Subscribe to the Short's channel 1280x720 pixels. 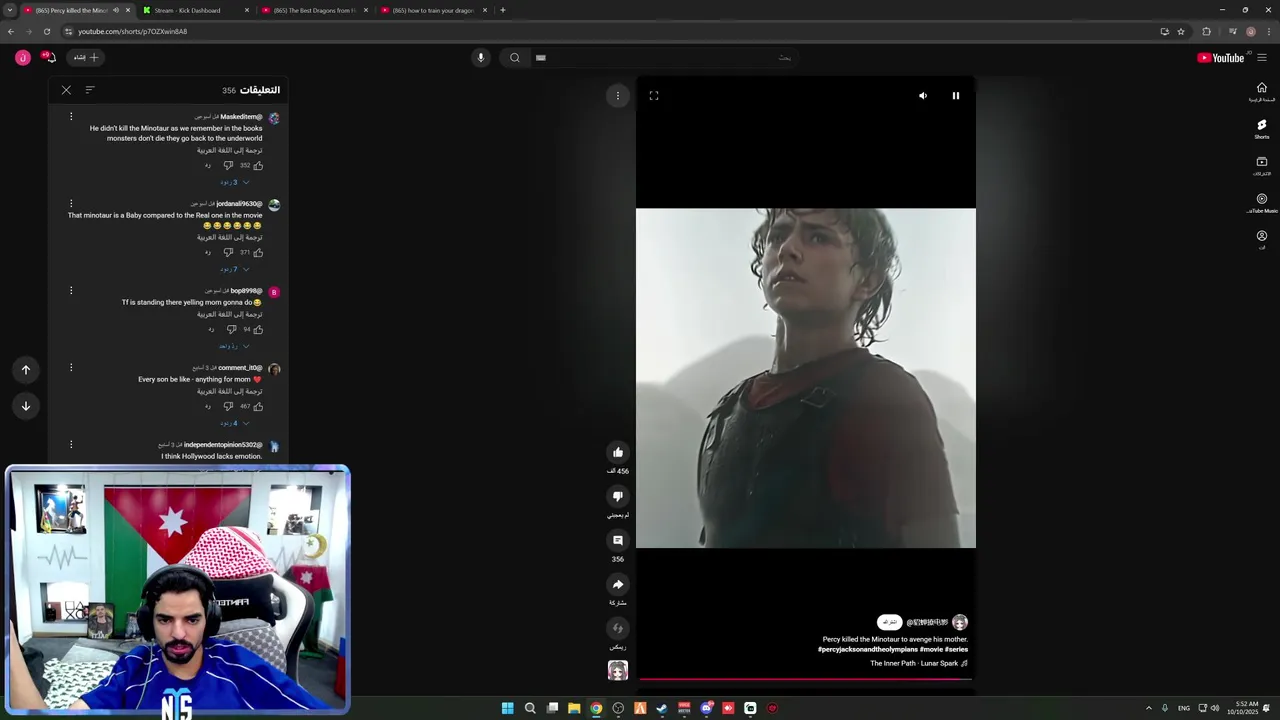[x=889, y=622]
